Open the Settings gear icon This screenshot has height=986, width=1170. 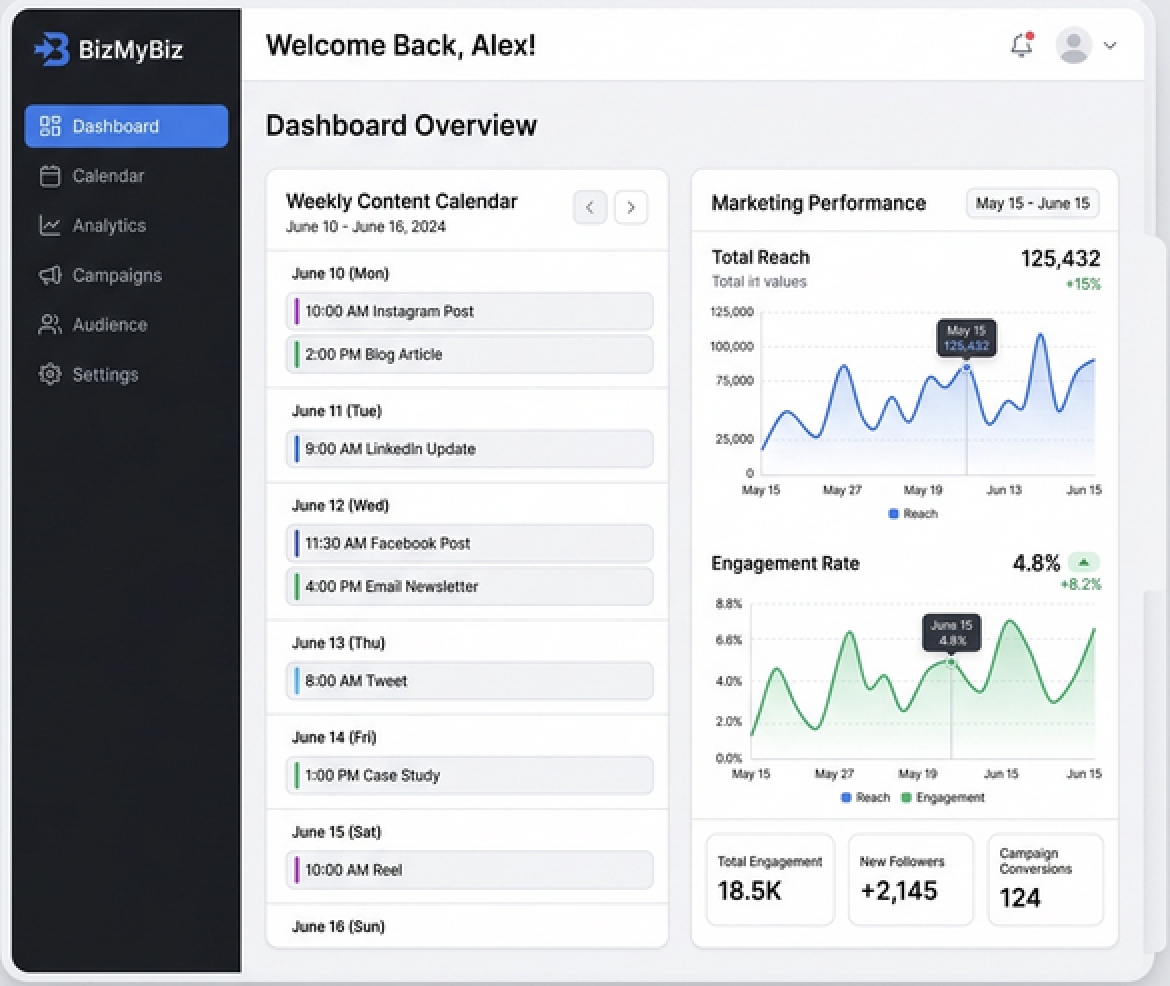pos(50,374)
